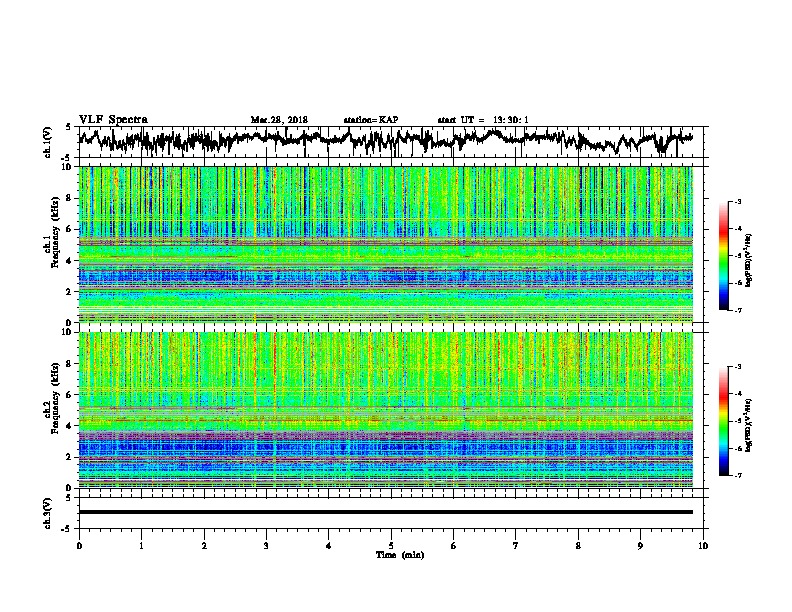Click the "ch.1(V)" waveform axis label
792x612 pixels.
[x=48, y=142]
